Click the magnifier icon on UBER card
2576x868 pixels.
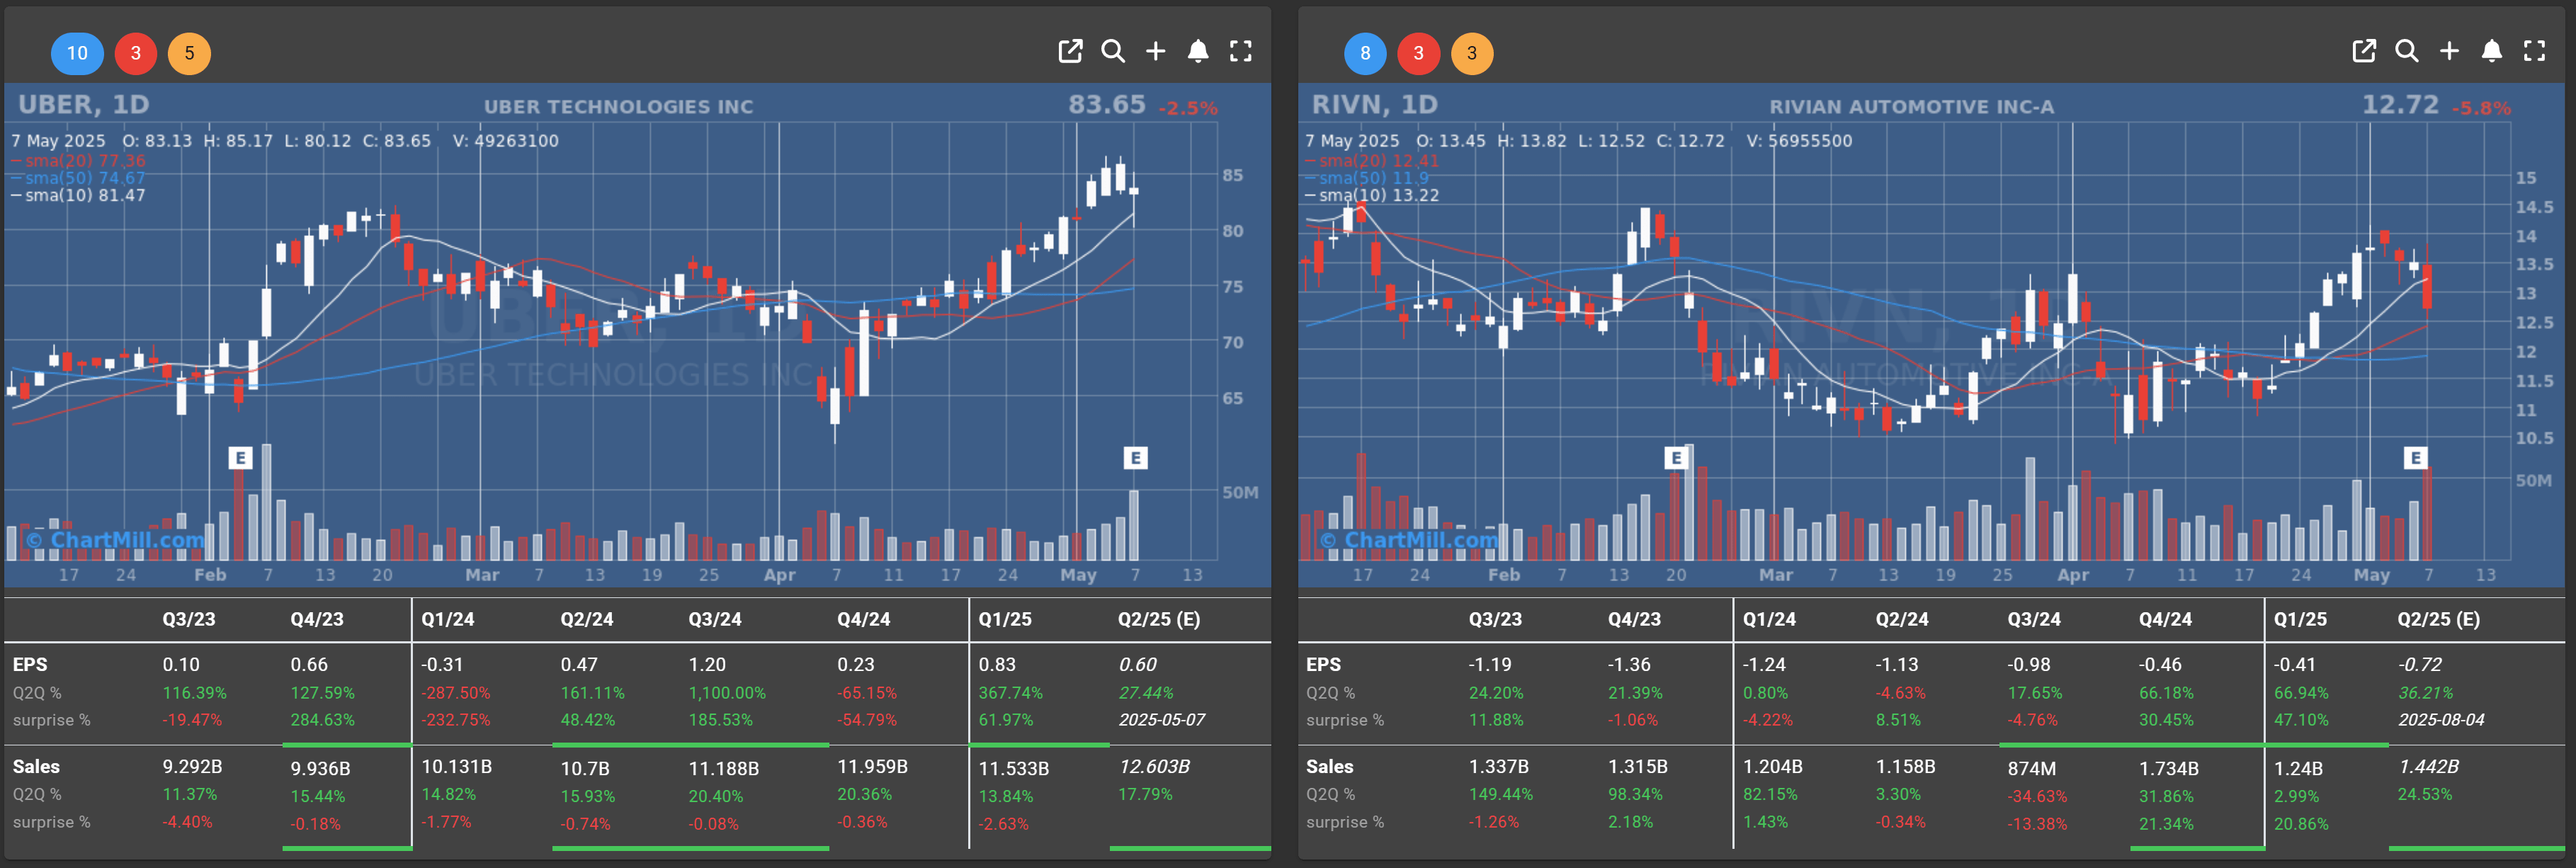click(x=1113, y=51)
